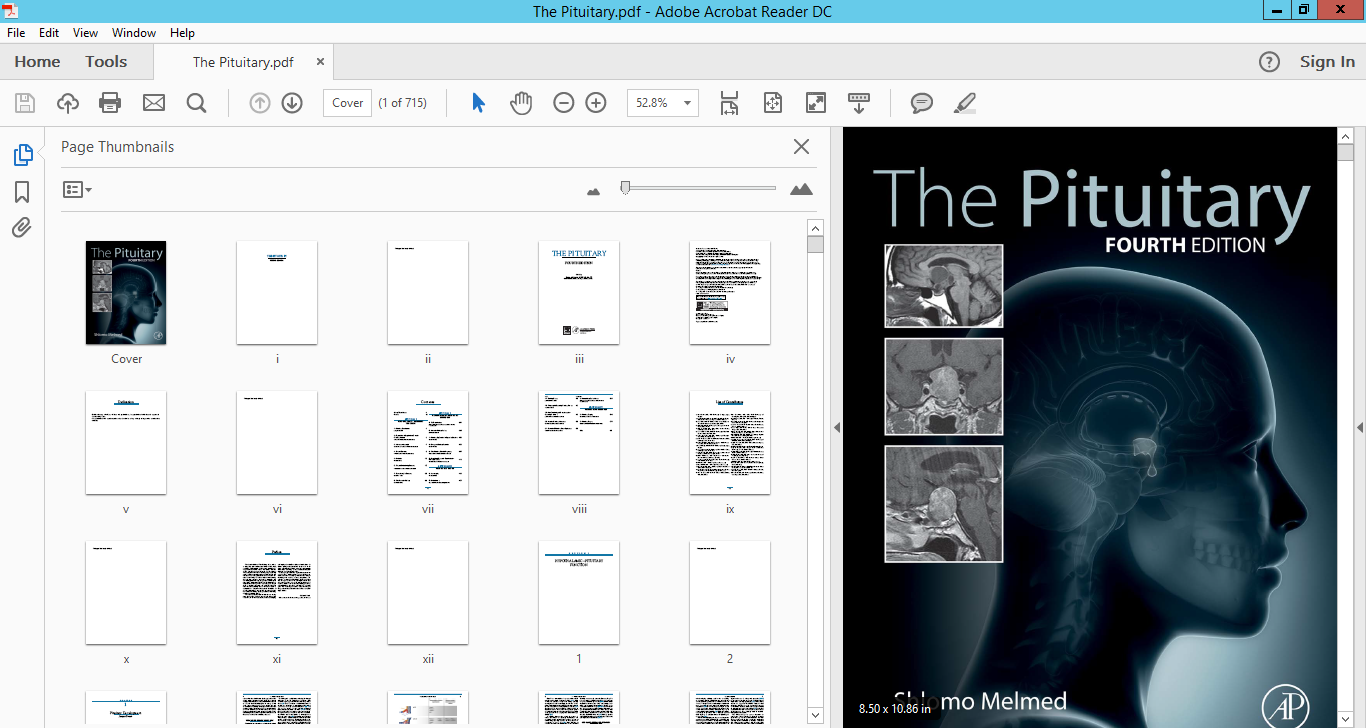Click the Sign In link
The image size is (1366, 728).
click(1327, 62)
